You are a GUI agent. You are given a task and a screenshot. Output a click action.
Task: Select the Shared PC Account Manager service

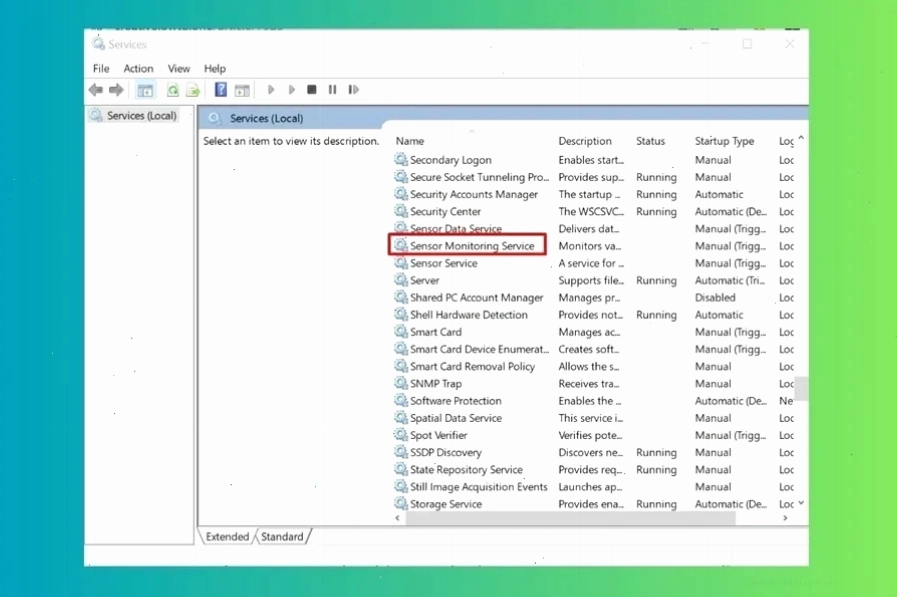(x=477, y=297)
